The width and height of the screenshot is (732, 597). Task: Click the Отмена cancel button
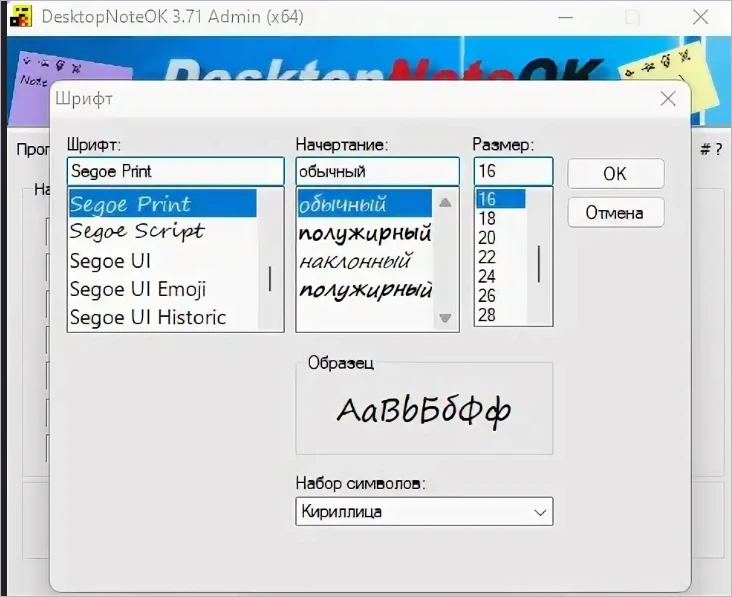616,212
